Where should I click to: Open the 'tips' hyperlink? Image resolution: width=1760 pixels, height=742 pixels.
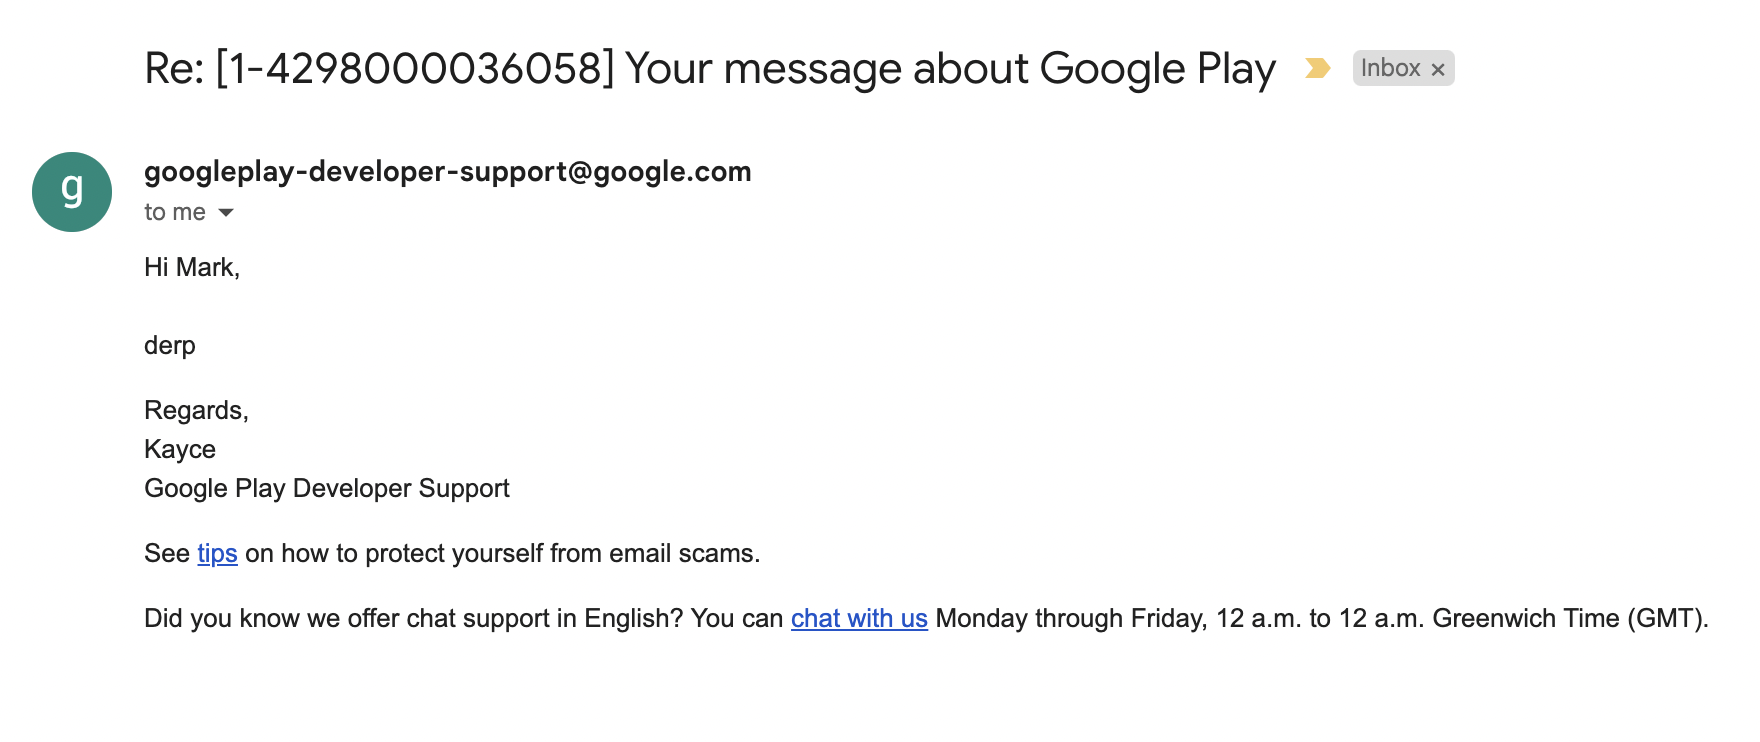click(x=217, y=553)
